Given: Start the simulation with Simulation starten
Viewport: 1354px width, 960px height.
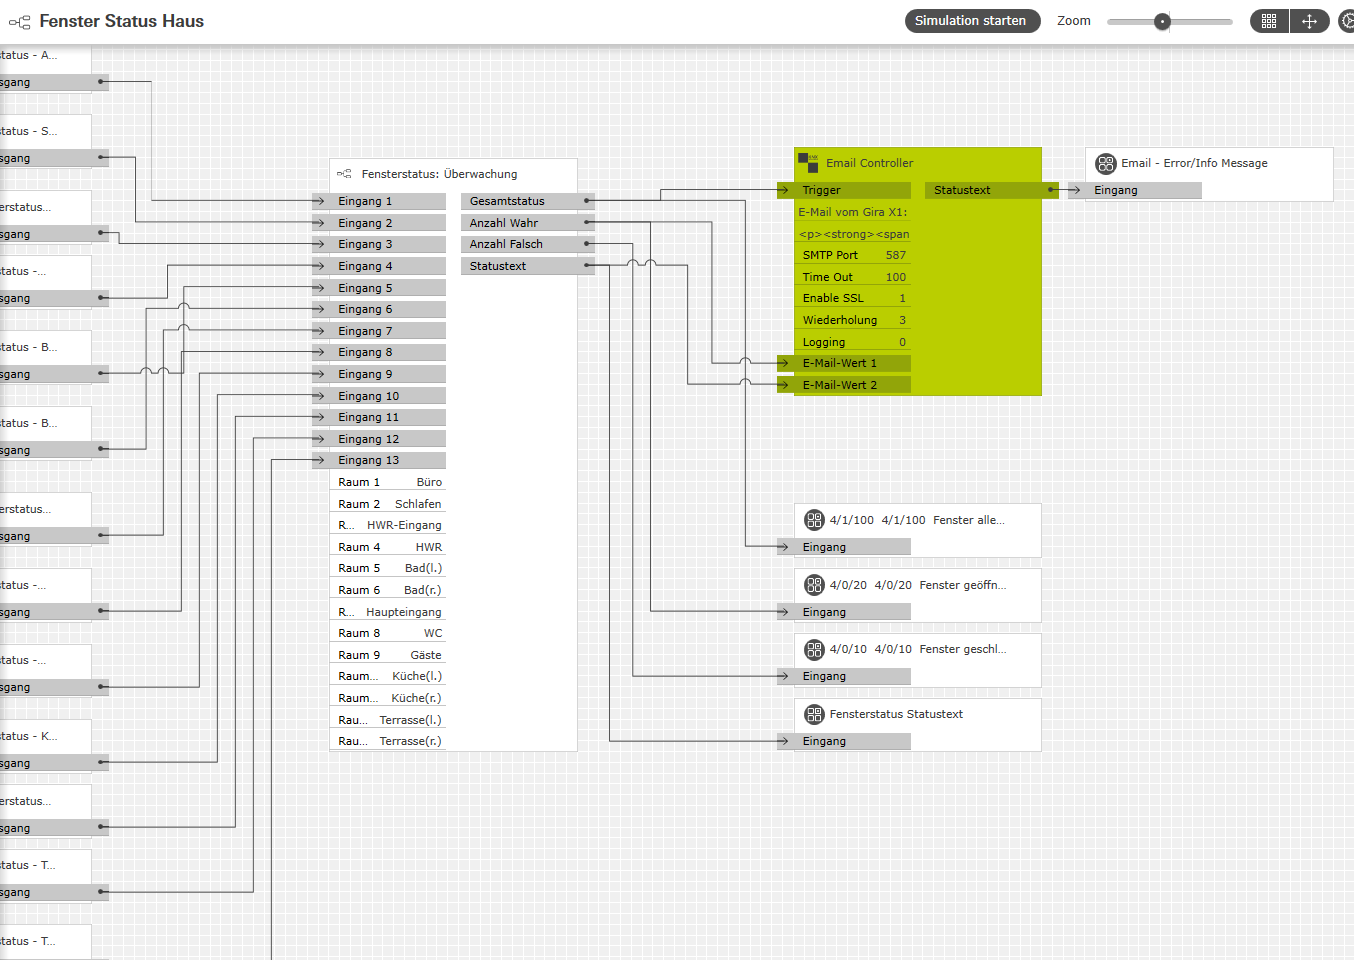Looking at the screenshot, I should [x=971, y=21].
